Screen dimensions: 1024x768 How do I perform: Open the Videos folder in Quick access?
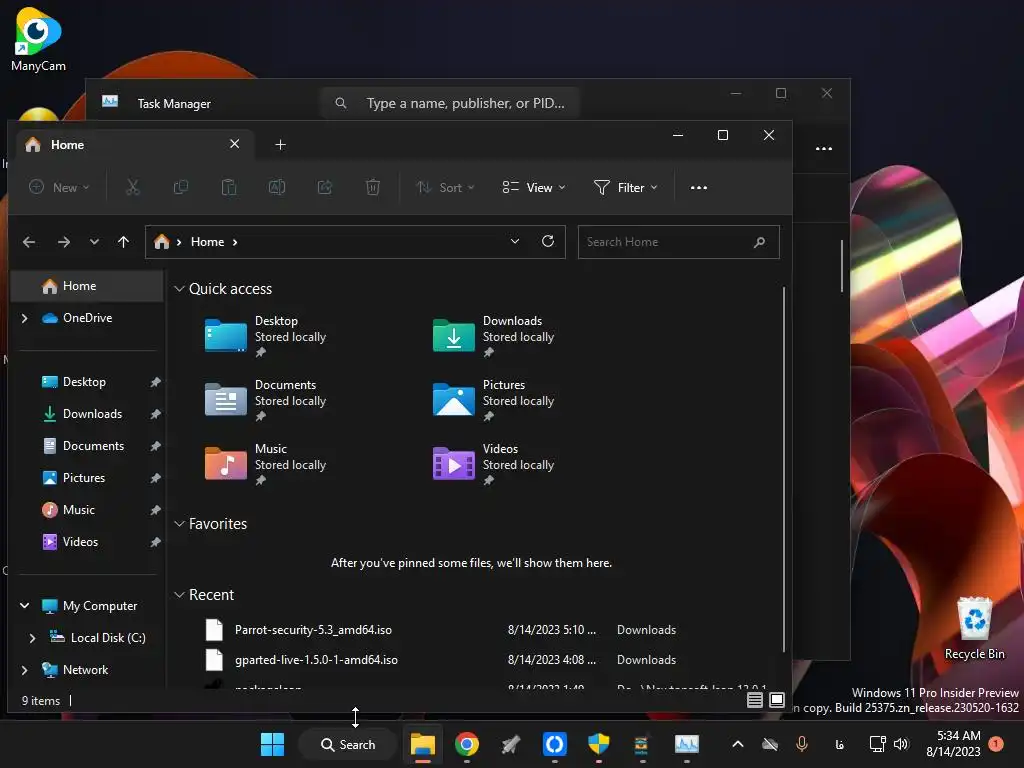click(494, 464)
